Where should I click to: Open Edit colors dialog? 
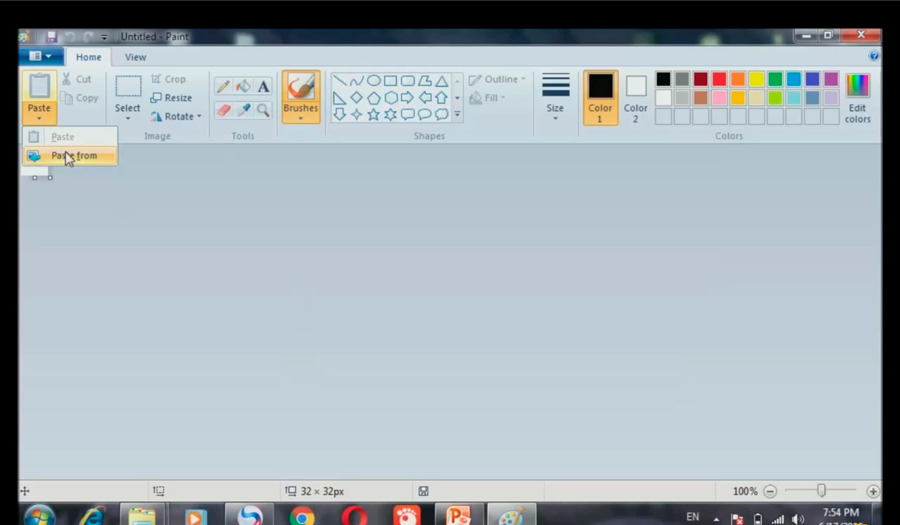[x=858, y=98]
